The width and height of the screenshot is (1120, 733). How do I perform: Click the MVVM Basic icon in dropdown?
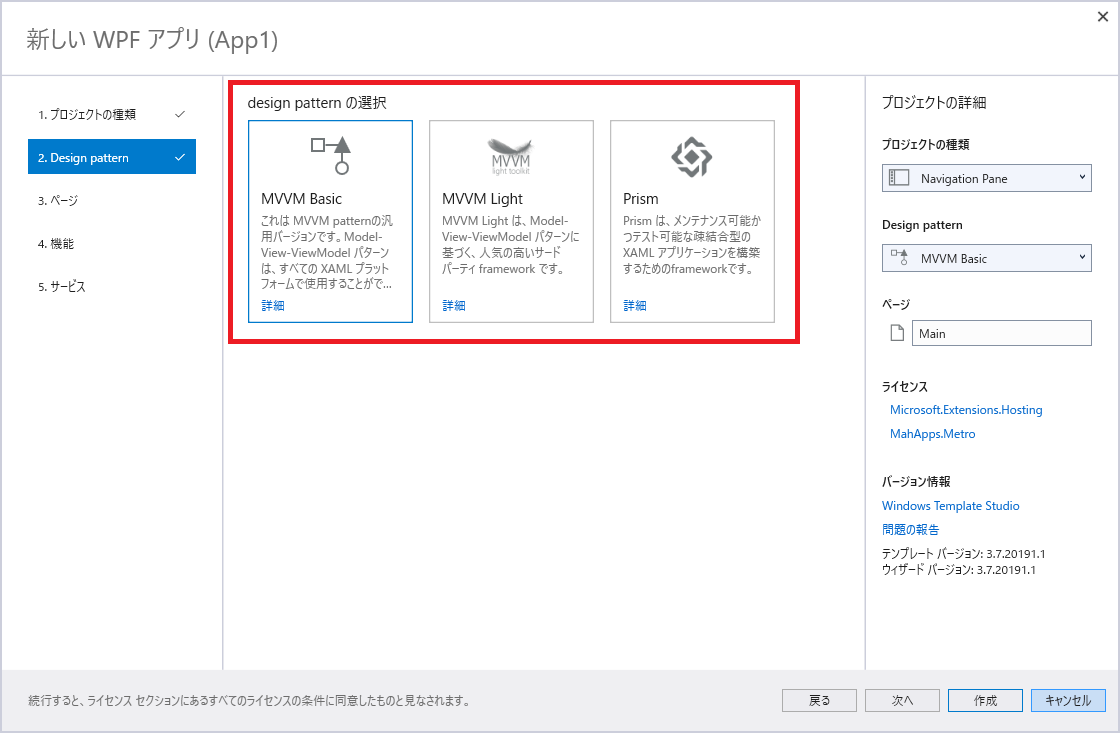pyautogui.click(x=899, y=257)
